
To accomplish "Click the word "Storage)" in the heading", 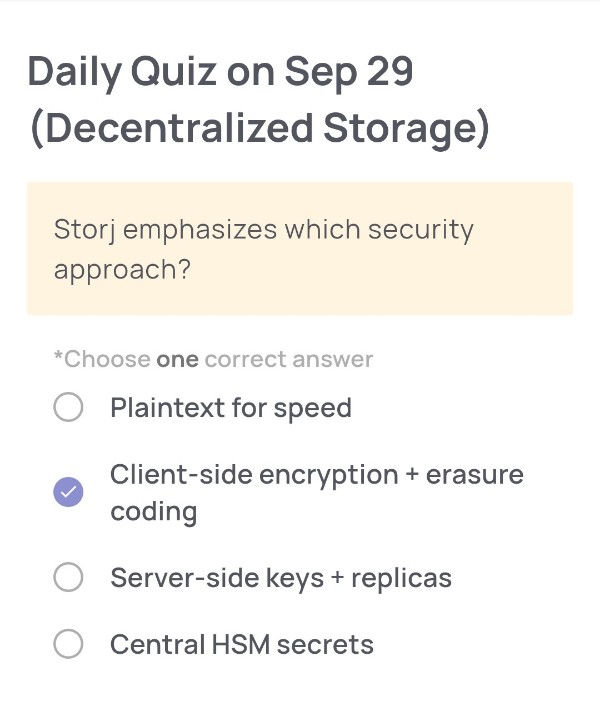I will pyautogui.click(x=411, y=131).
